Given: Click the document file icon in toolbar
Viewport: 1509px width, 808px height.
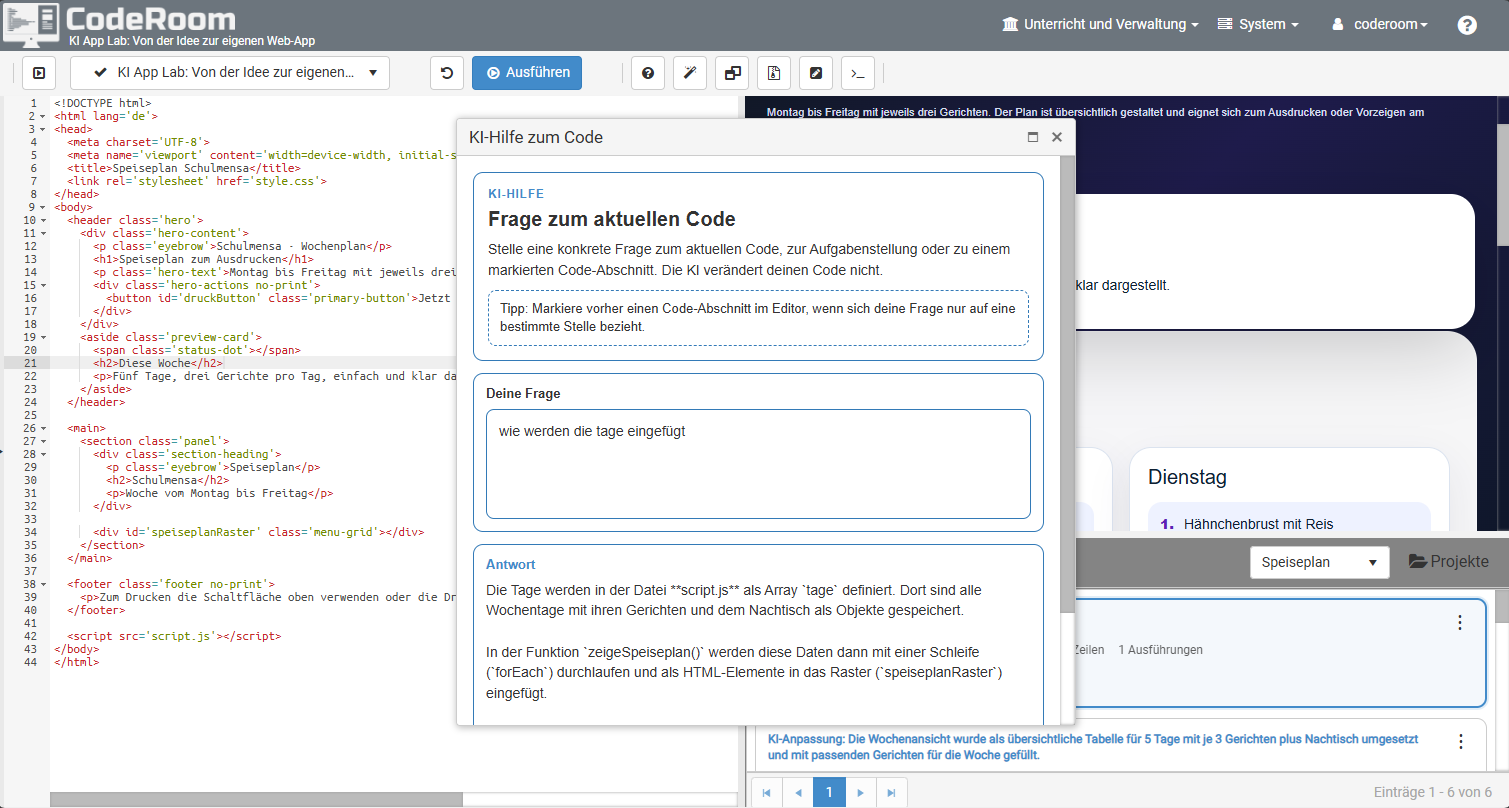Looking at the screenshot, I should (775, 73).
